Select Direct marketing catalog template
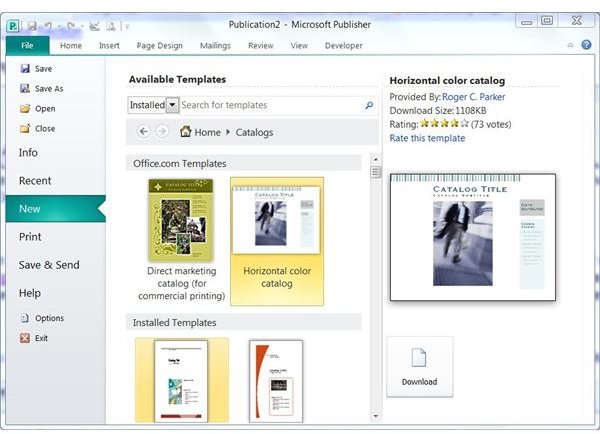This screenshot has height=434, width=600. pyautogui.click(x=181, y=240)
